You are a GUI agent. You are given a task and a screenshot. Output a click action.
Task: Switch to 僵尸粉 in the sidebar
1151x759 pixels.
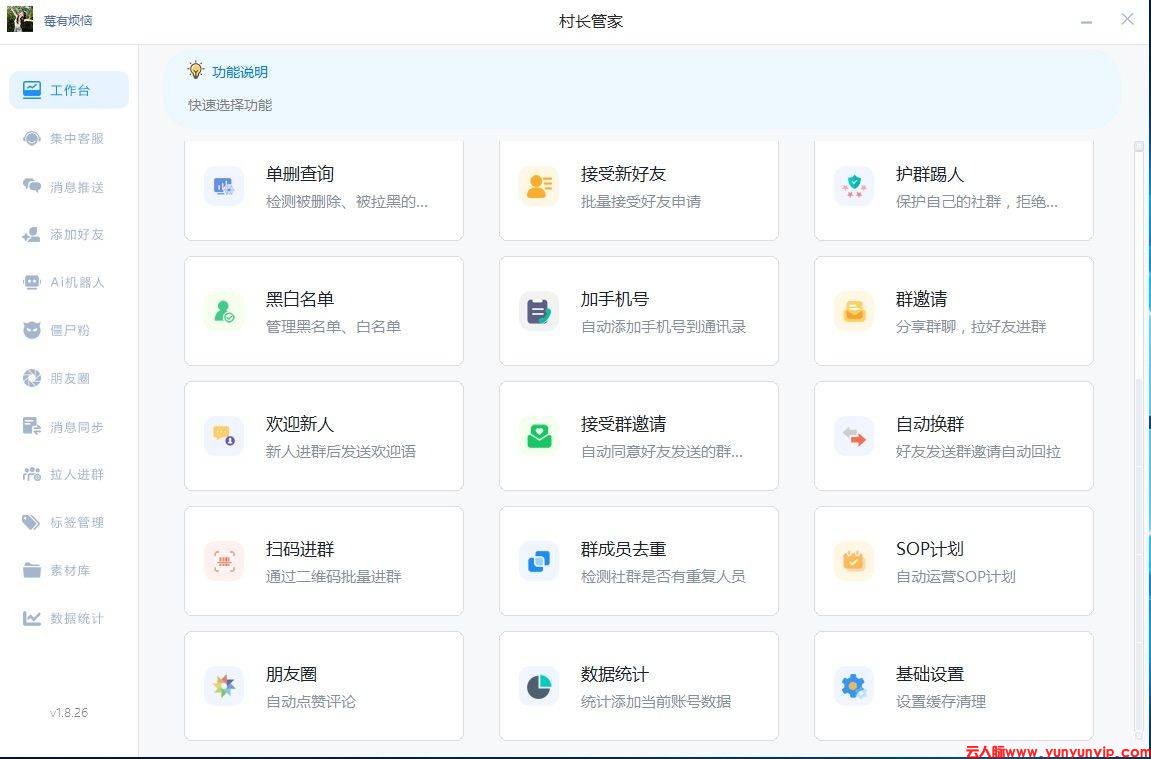69,330
